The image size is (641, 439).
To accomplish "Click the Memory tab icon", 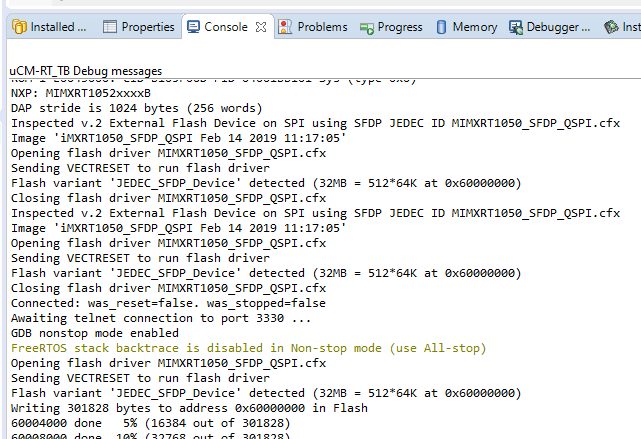I will coord(442,27).
